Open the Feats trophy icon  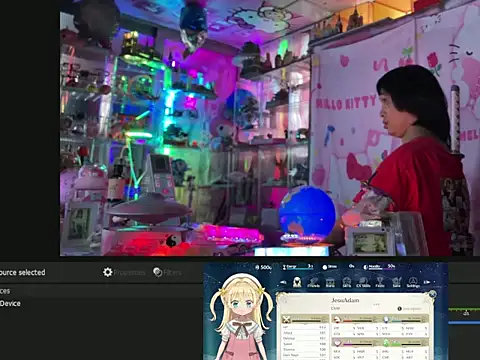pos(380,282)
